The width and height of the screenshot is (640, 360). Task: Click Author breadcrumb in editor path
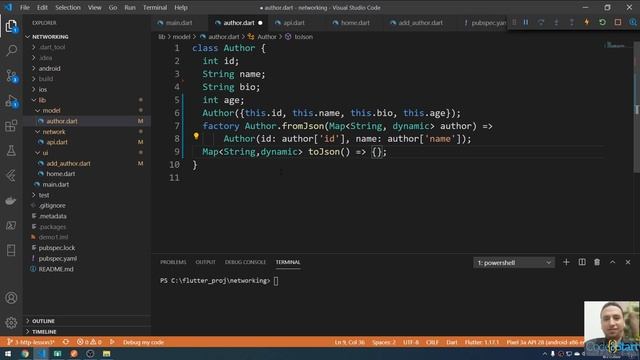pyautogui.click(x=267, y=37)
